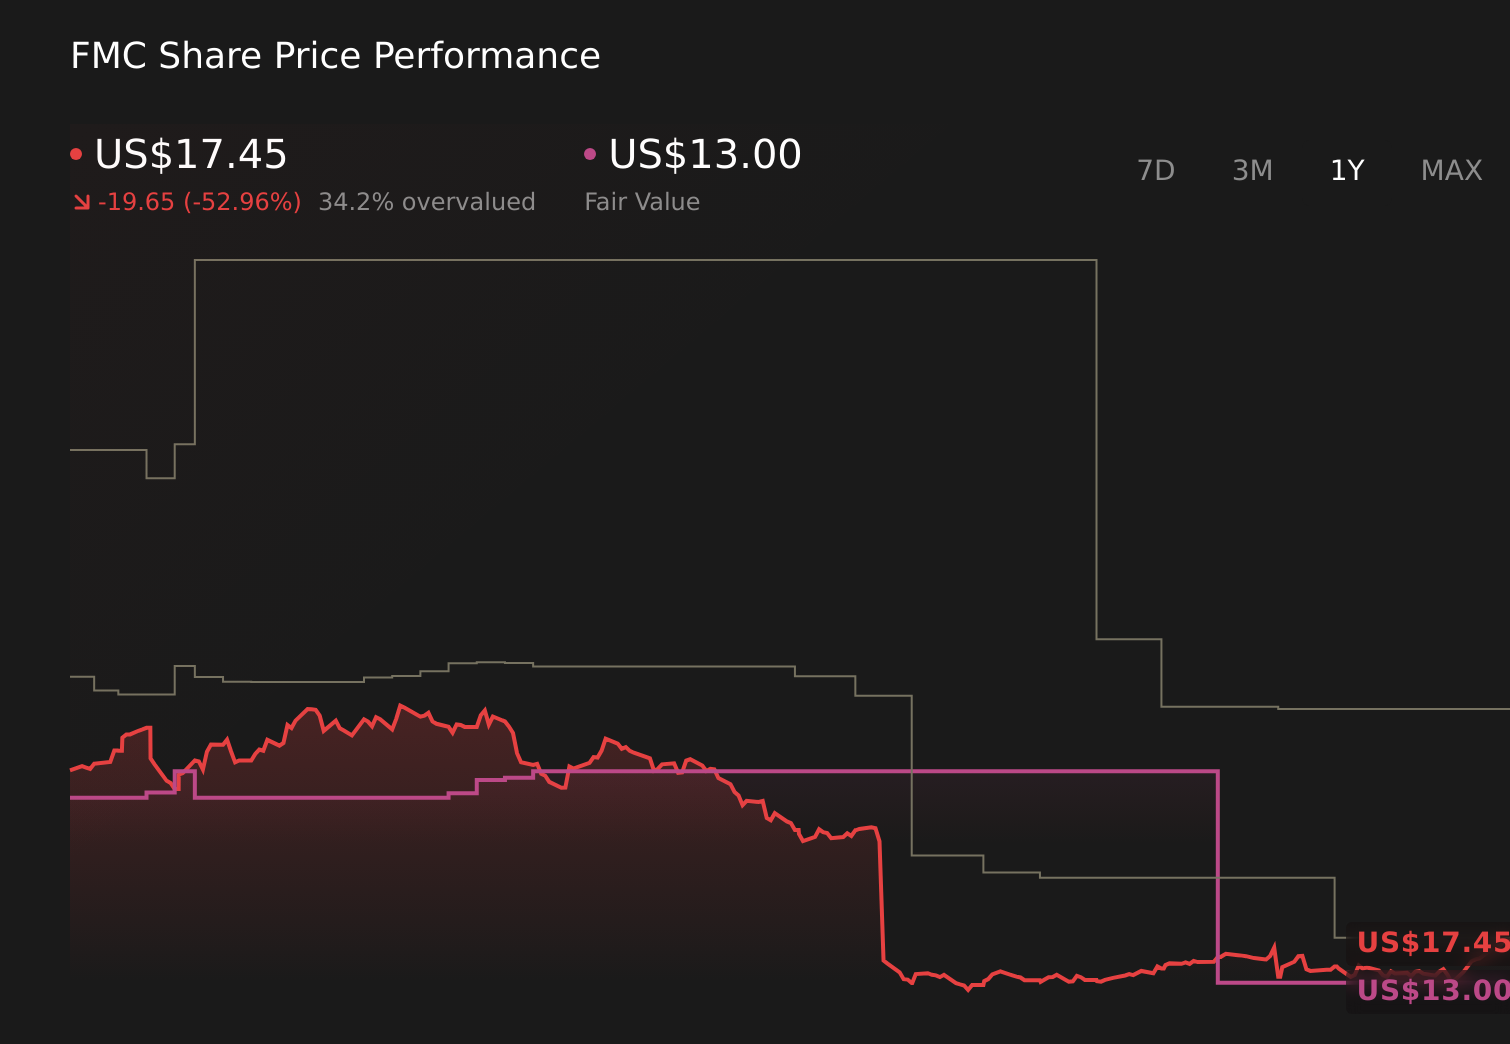The height and width of the screenshot is (1044, 1510).
Task: Open the 7D time range view
Action: 1156,170
